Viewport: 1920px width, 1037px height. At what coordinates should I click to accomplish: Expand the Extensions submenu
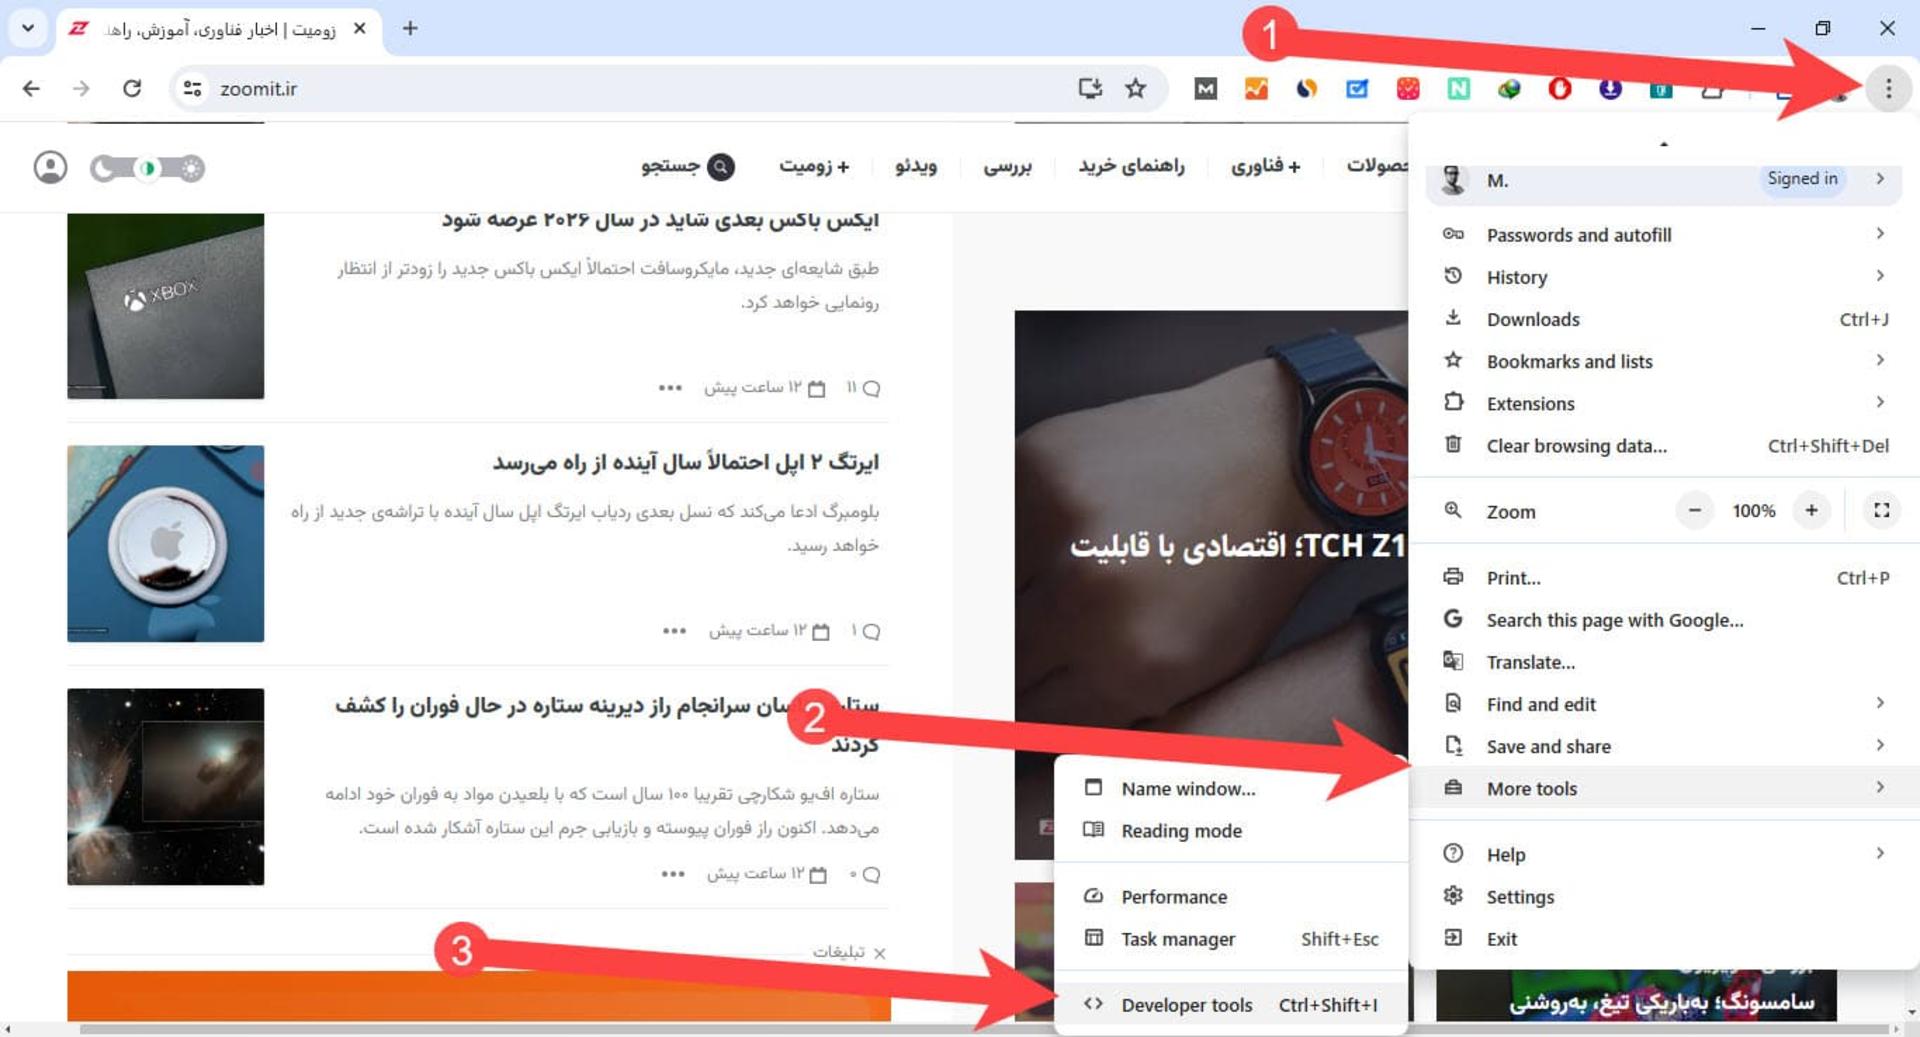[1664, 403]
